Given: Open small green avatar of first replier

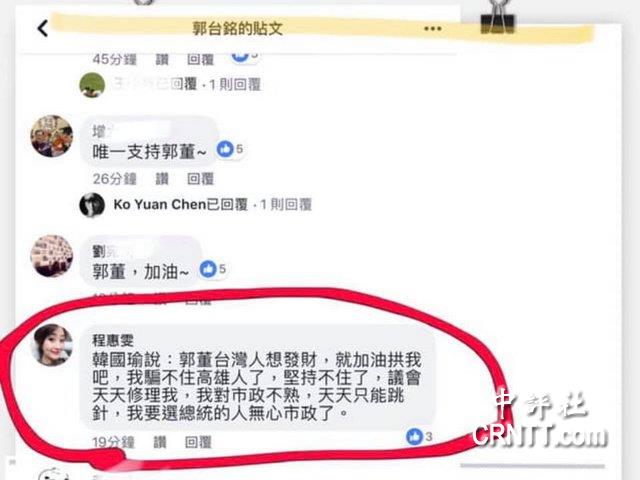Looking at the screenshot, I should coord(92,85).
